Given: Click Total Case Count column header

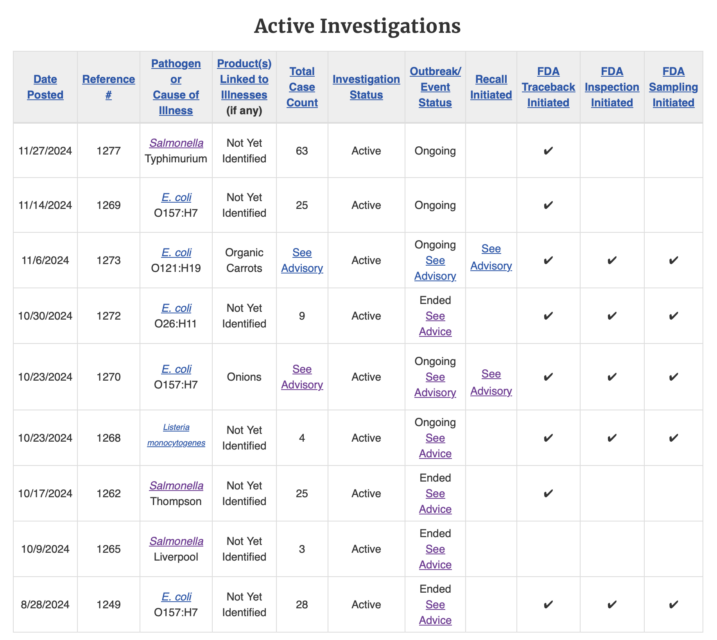Looking at the screenshot, I should click(302, 87).
